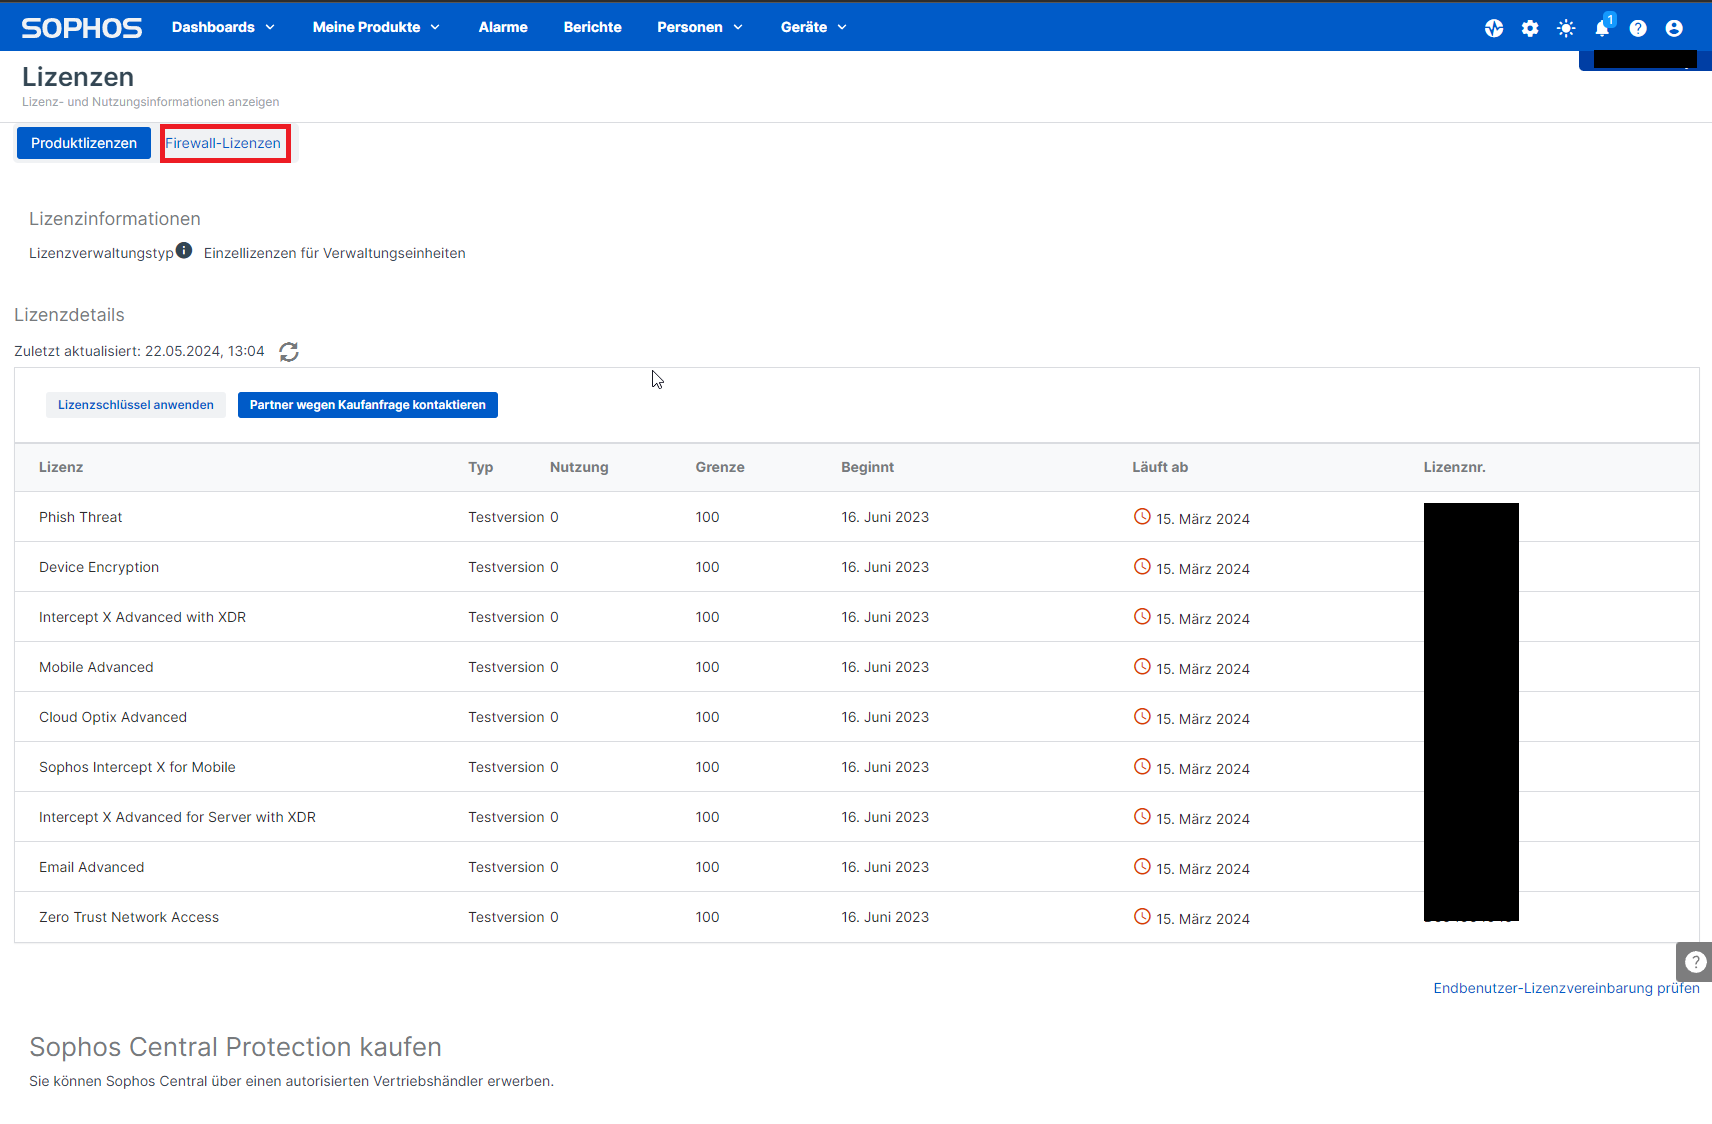Click expiry clock icon for Mobile Advanced
1712x1124 pixels.
pyautogui.click(x=1142, y=666)
